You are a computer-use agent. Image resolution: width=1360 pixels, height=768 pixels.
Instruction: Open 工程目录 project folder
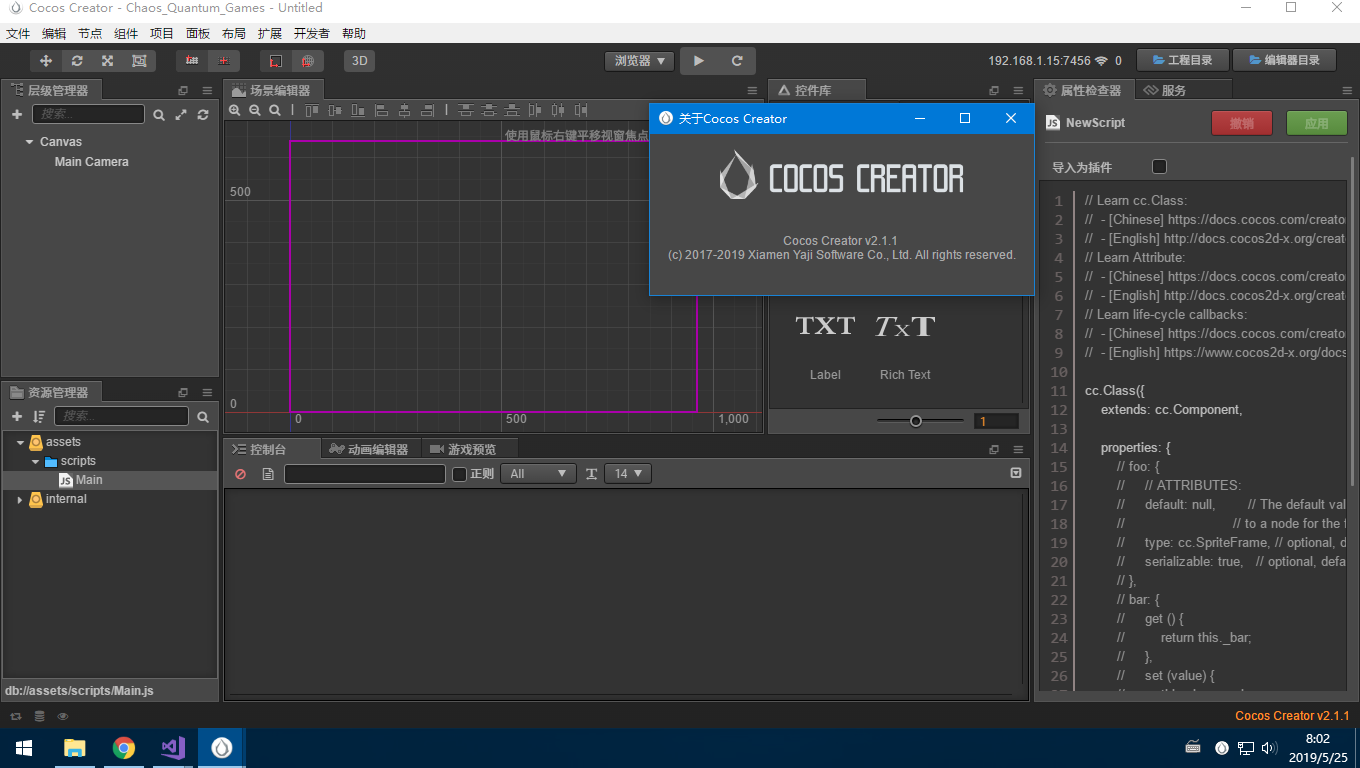[x=1184, y=60]
